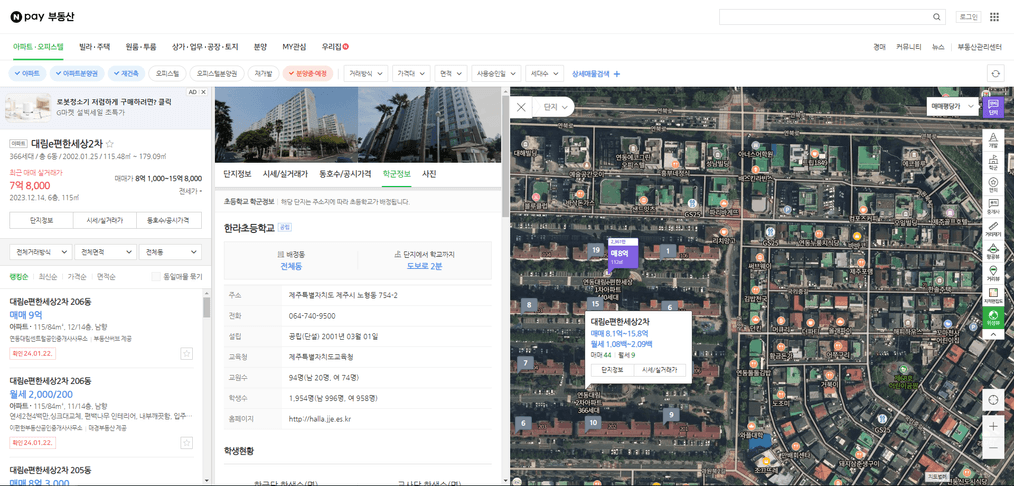Switch to the 시세/실거래가 detail tab
This screenshot has height=486, width=1014.
click(283, 174)
